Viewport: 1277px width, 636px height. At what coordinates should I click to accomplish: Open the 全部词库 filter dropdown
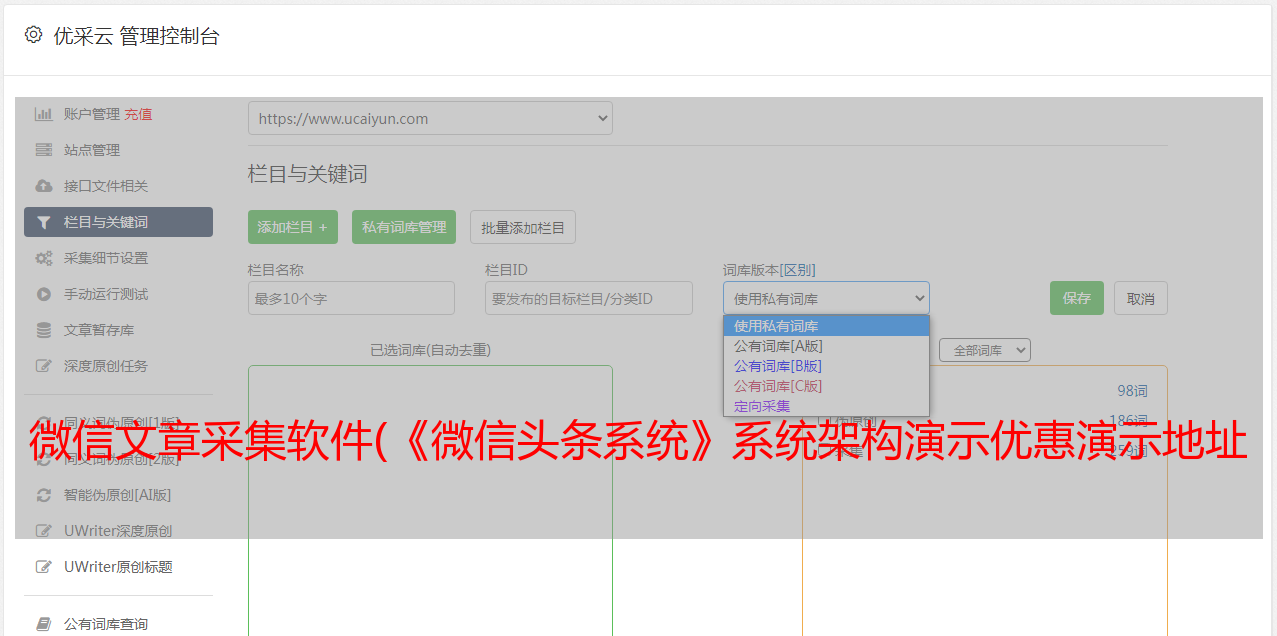pos(984,350)
